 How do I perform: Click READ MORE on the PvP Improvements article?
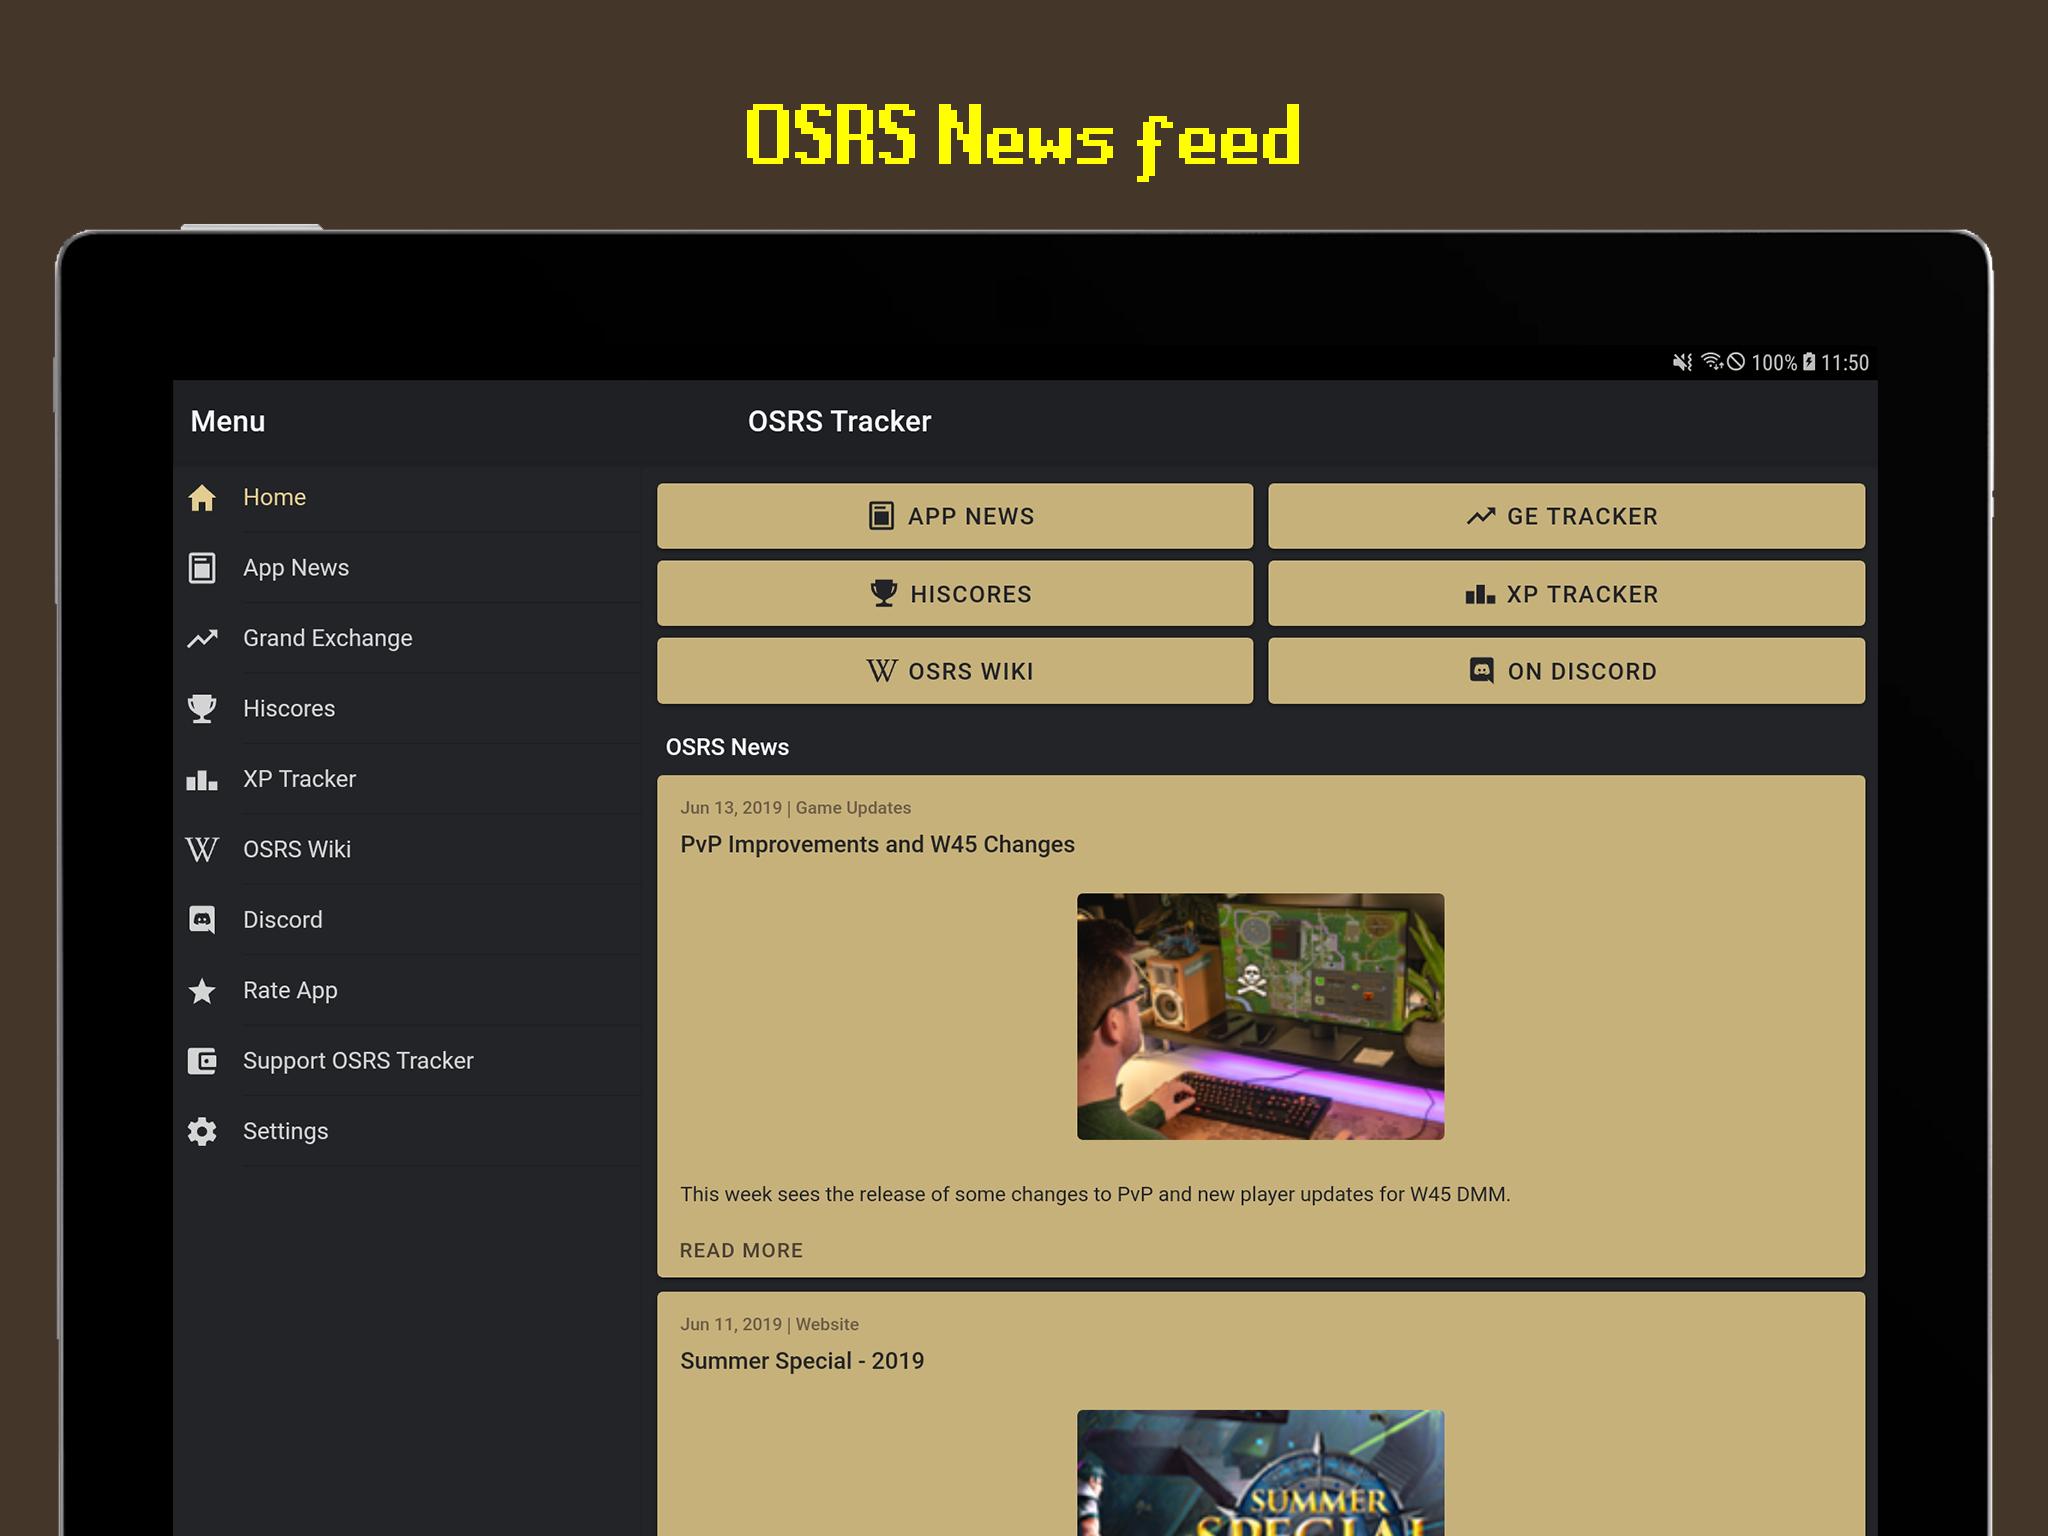coord(741,1250)
